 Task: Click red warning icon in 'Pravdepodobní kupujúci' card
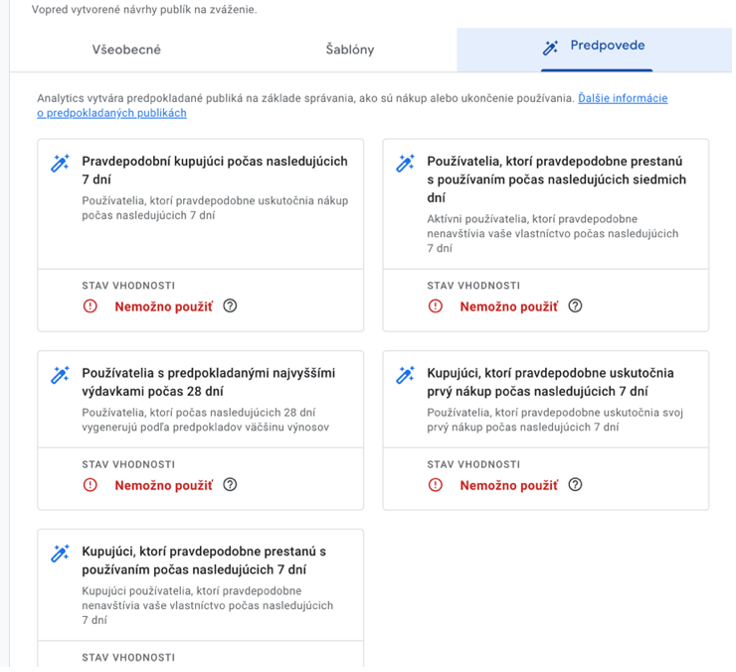pos(90,306)
